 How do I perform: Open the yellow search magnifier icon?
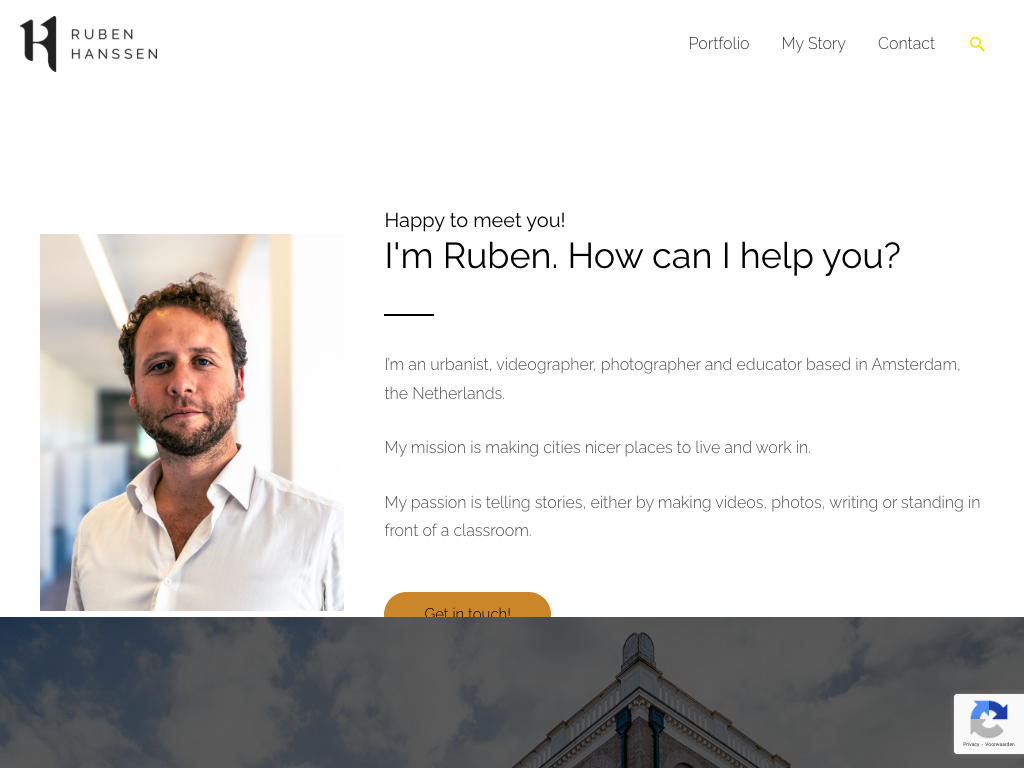tap(977, 44)
